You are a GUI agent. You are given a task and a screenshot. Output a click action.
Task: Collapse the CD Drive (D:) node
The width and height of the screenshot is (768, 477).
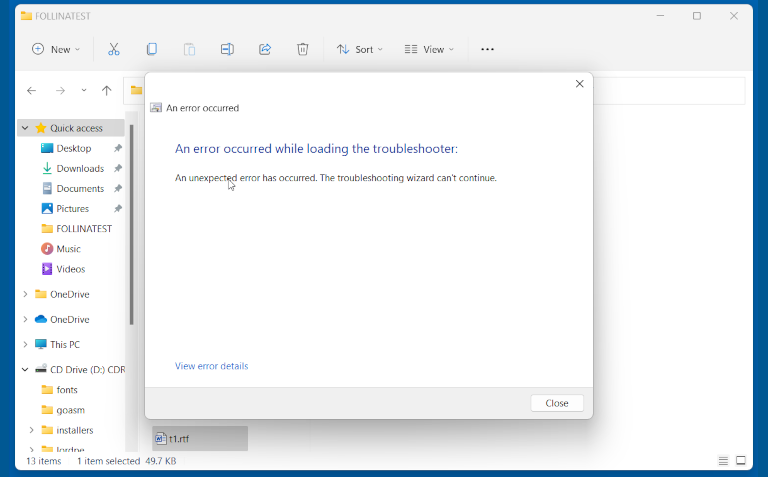[x=25, y=369]
